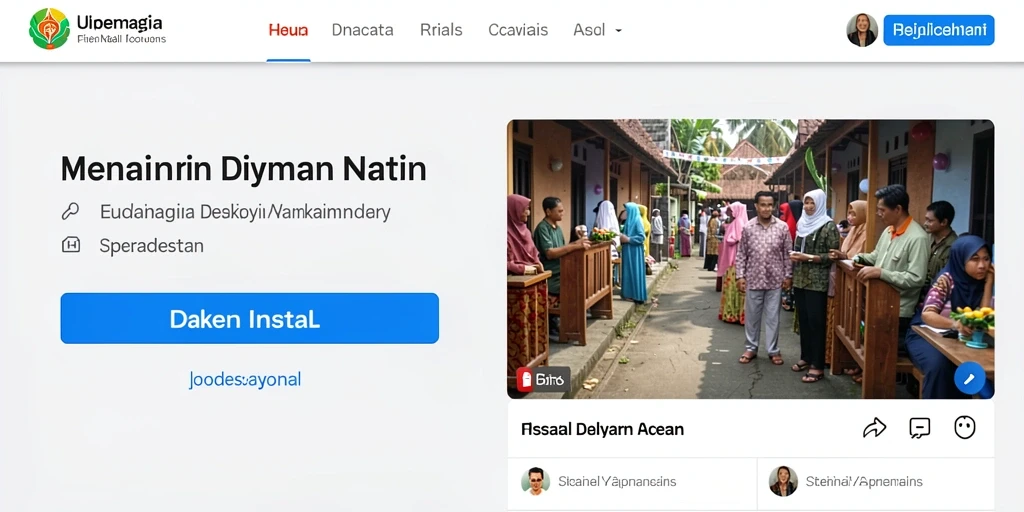Open the village street photo
The height and width of the screenshot is (512, 1024).
(x=750, y=259)
